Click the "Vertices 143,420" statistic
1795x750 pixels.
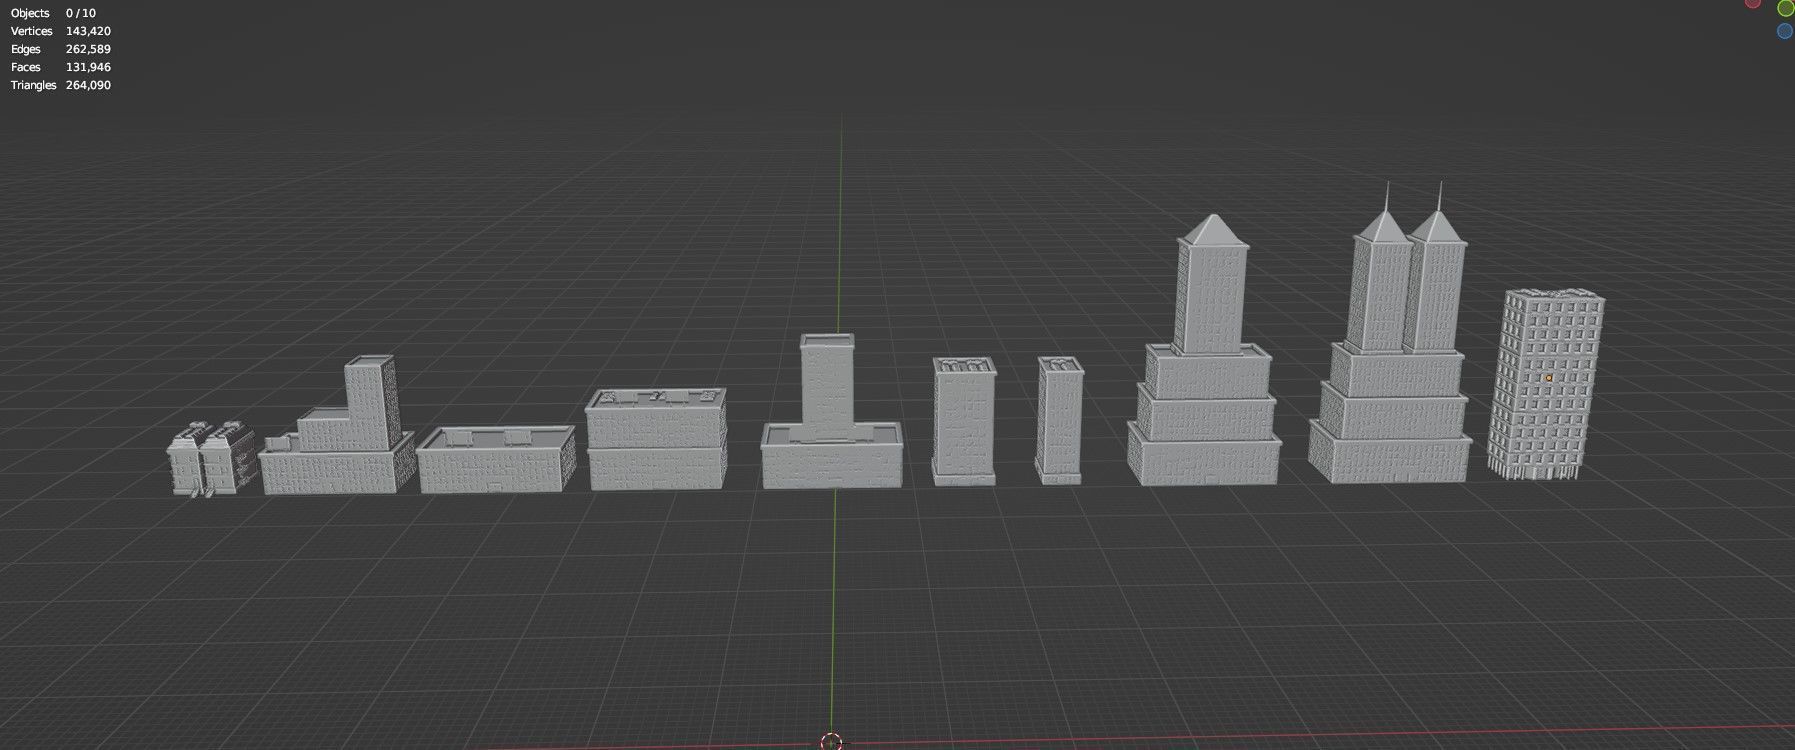(60, 31)
